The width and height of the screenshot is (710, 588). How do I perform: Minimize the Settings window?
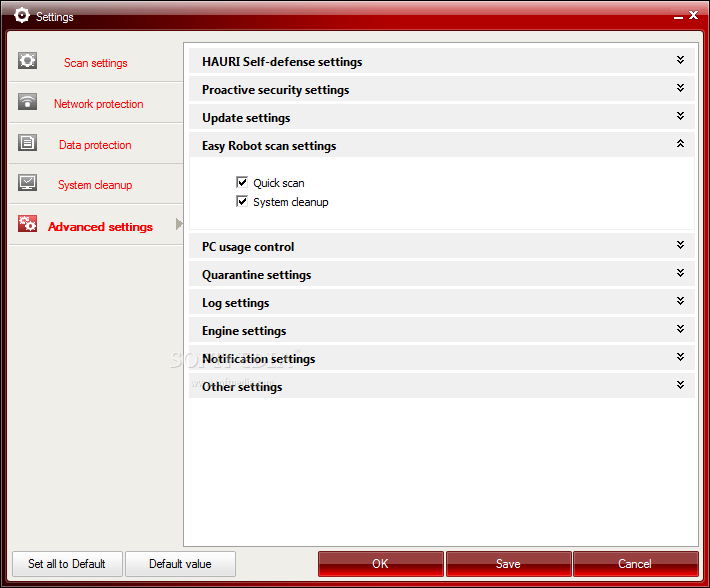(678, 16)
